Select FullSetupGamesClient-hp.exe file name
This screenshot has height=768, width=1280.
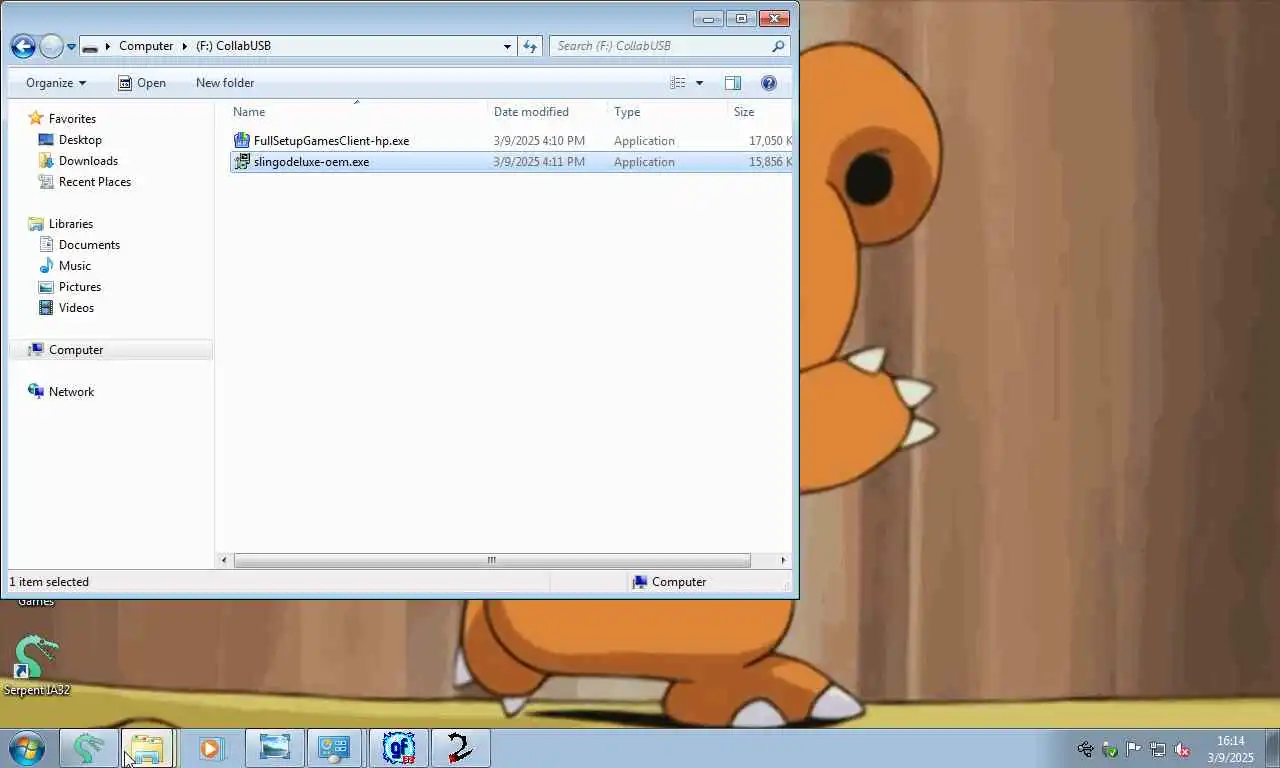(x=331, y=141)
